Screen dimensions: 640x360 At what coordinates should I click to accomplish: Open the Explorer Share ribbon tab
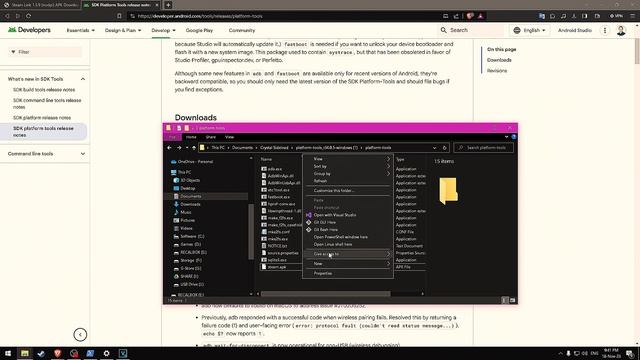pyautogui.click(x=211, y=137)
